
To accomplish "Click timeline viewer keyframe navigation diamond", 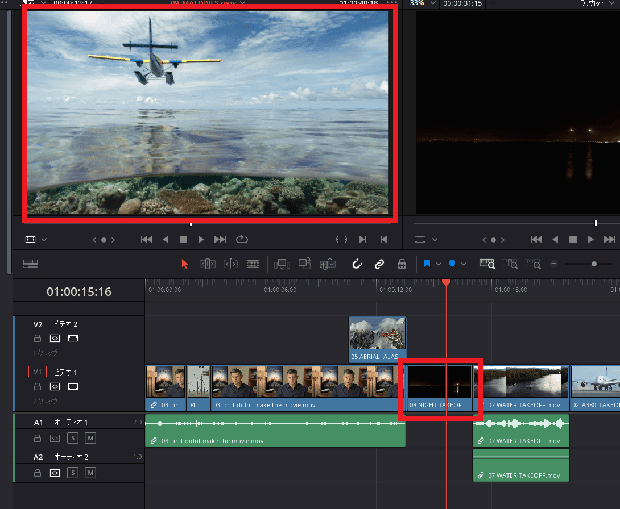I will 493,240.
